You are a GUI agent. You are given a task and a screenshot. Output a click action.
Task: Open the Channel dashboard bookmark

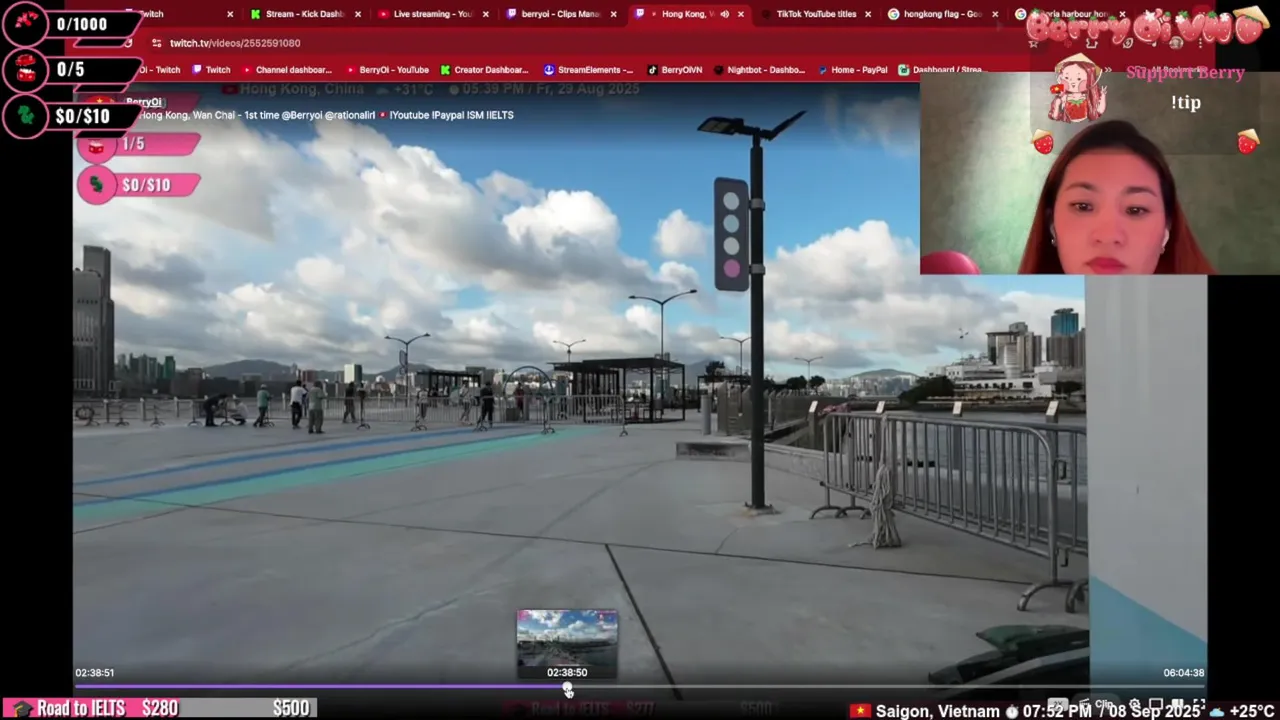(286, 70)
